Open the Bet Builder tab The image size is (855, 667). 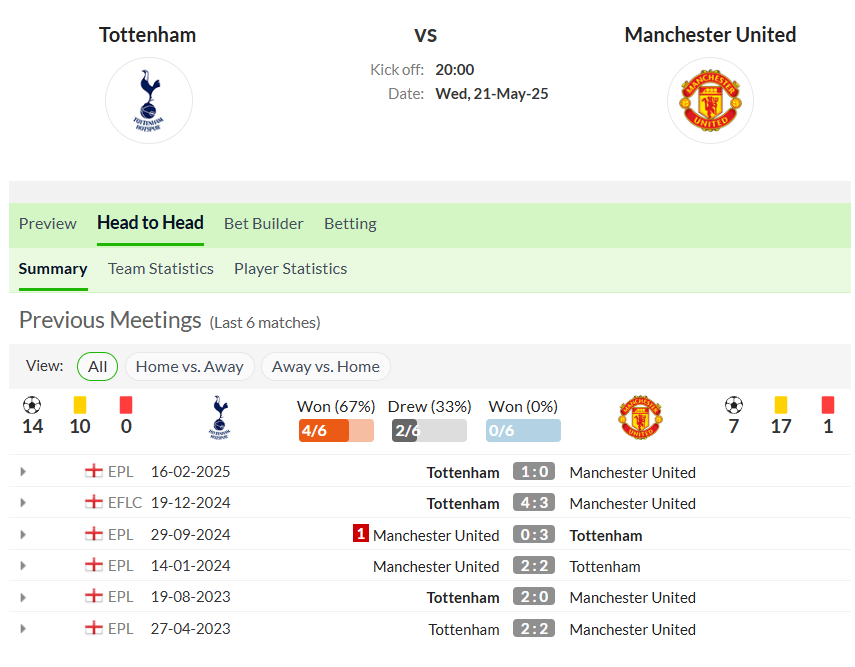pyautogui.click(x=263, y=224)
